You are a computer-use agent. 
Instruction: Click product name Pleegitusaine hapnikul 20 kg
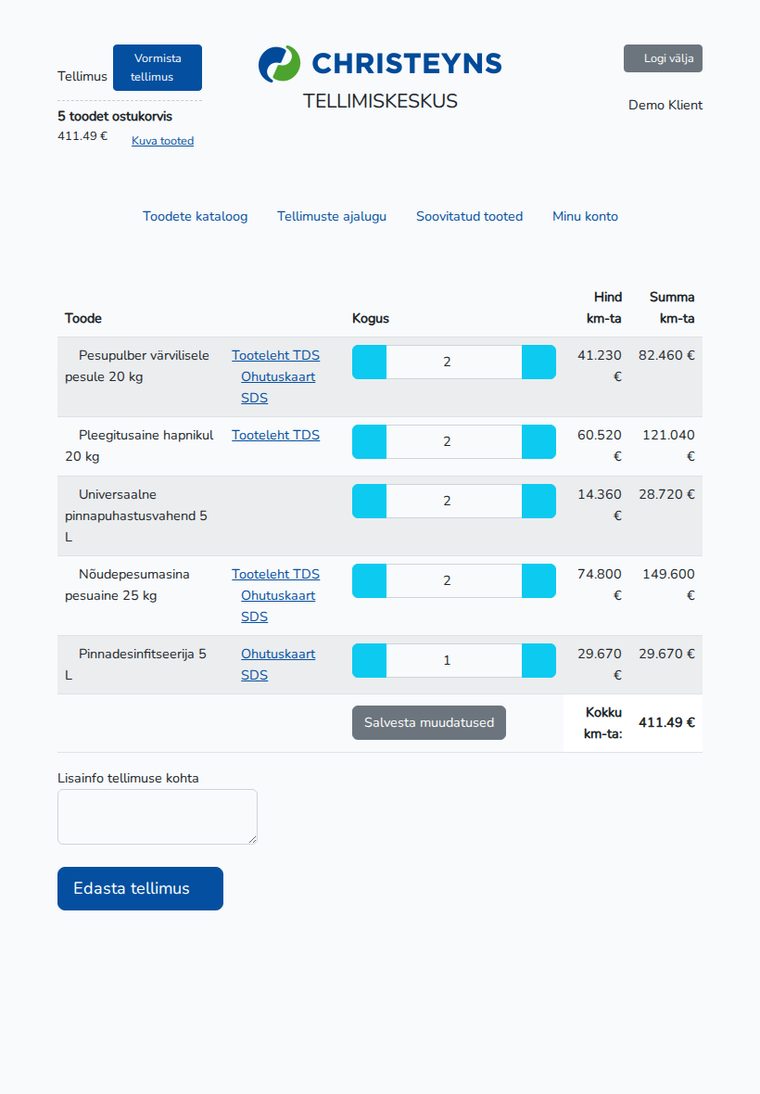[139, 445]
